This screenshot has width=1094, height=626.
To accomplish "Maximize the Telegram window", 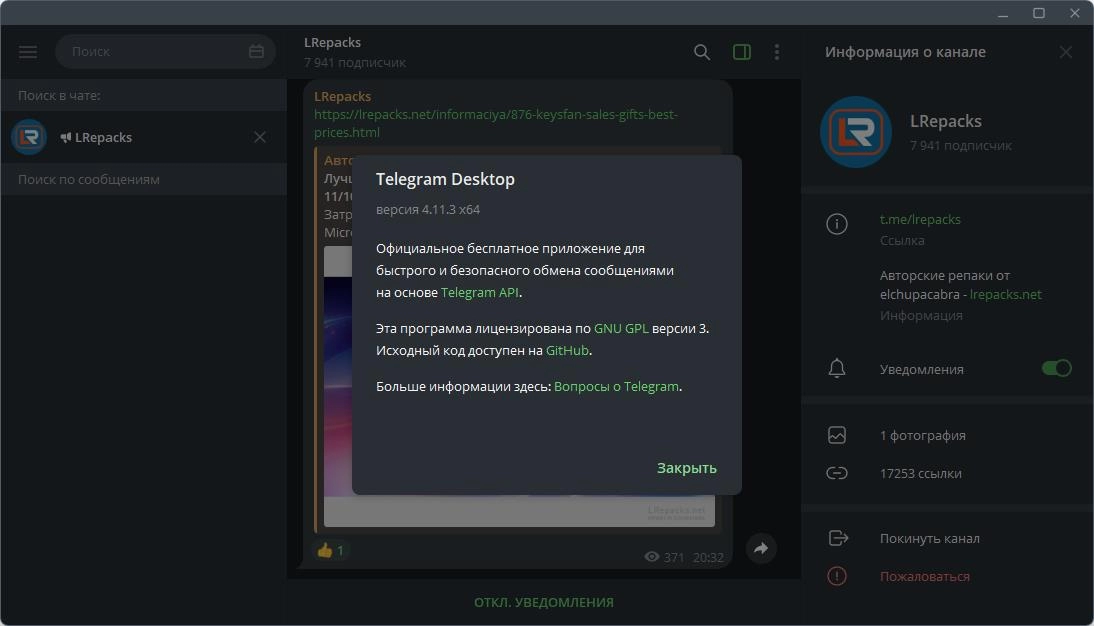I will 1039,13.
